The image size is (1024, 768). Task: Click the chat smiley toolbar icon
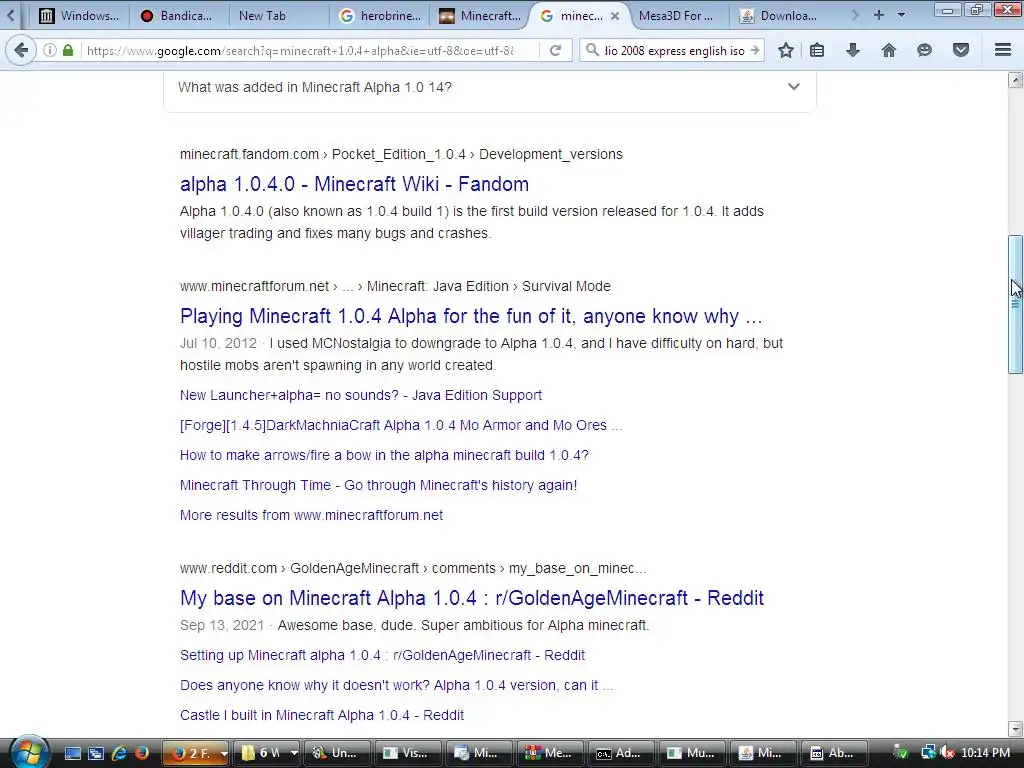[x=924, y=50]
